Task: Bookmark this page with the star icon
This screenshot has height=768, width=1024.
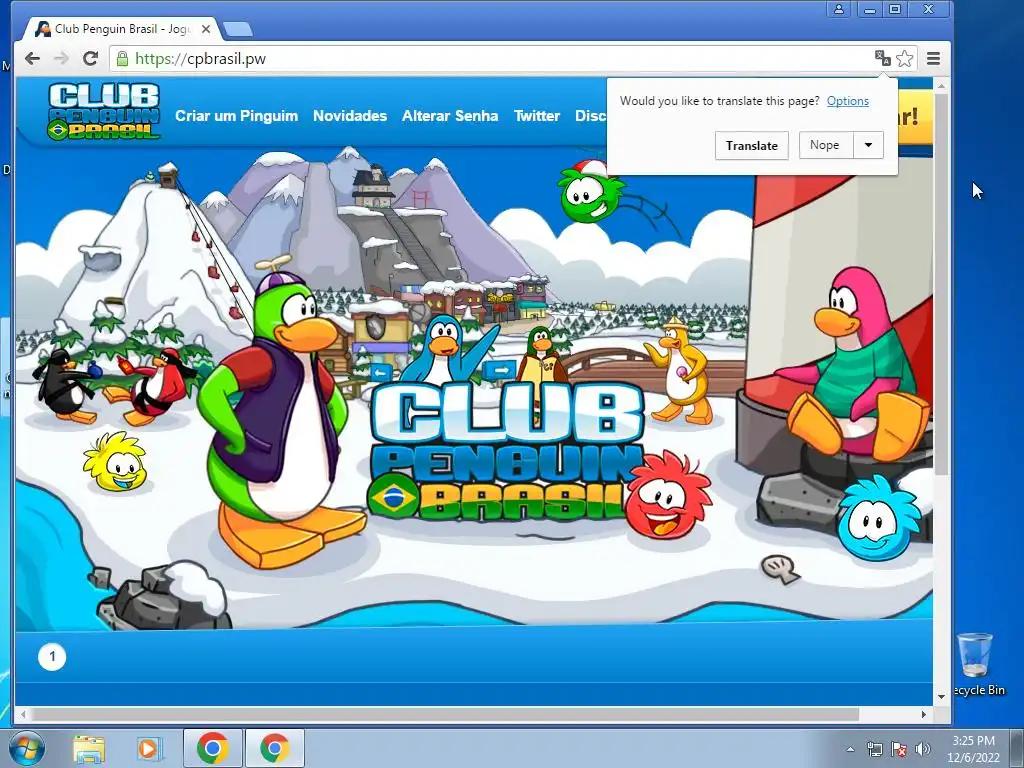Action: click(x=904, y=59)
